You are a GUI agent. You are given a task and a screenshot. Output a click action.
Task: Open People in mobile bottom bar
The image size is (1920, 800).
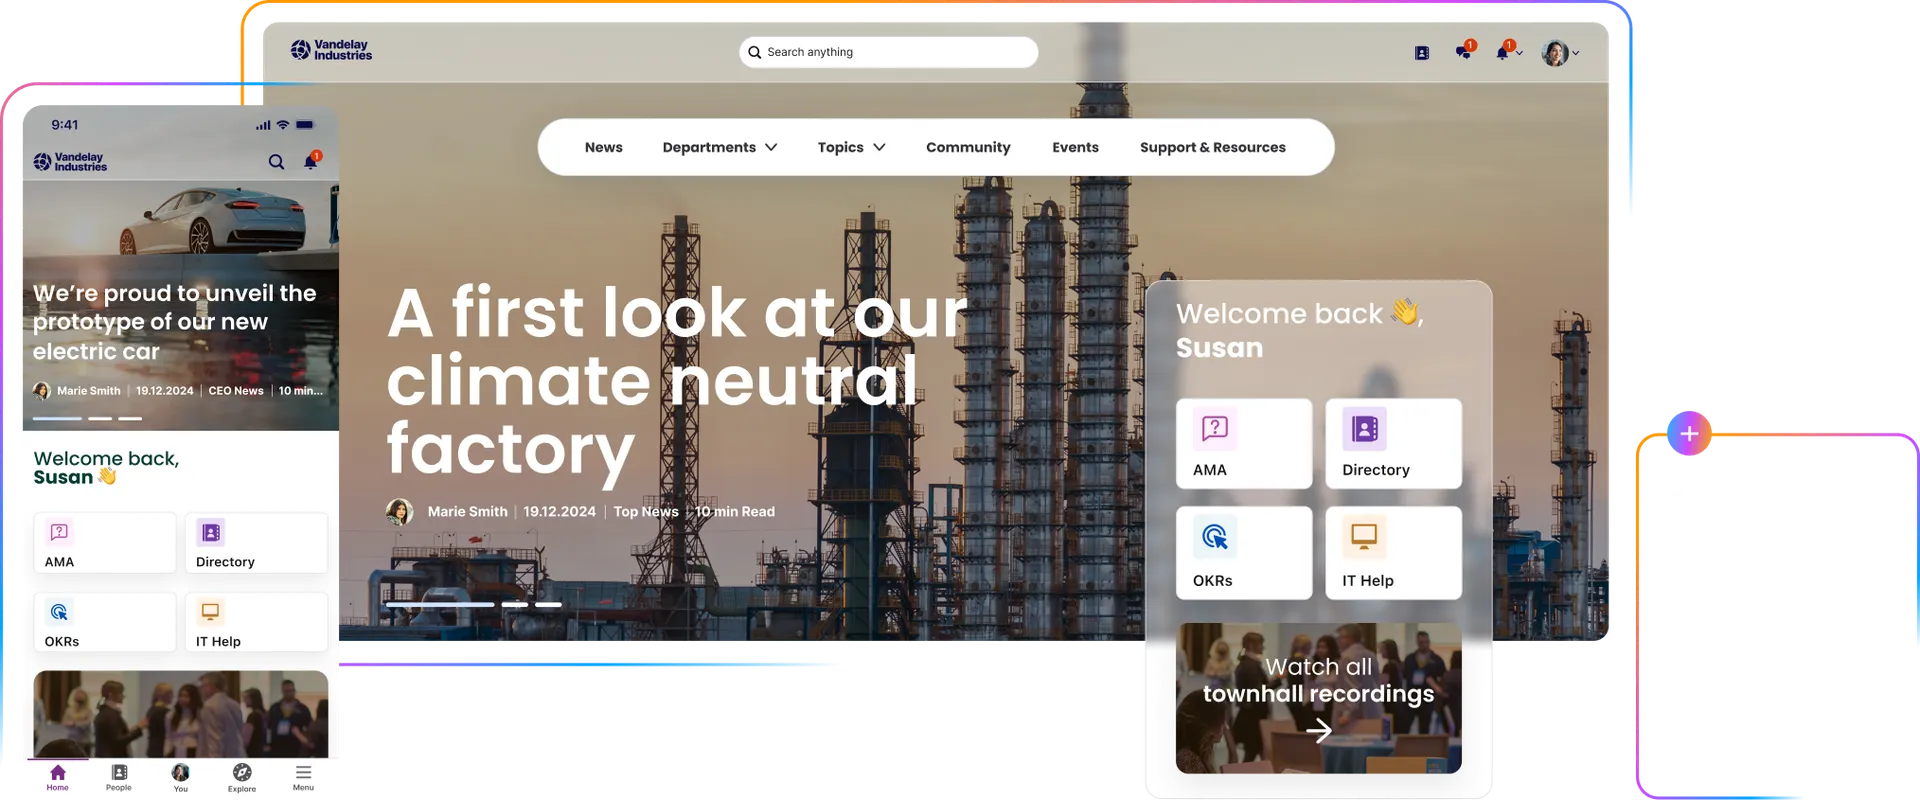pyautogui.click(x=119, y=777)
